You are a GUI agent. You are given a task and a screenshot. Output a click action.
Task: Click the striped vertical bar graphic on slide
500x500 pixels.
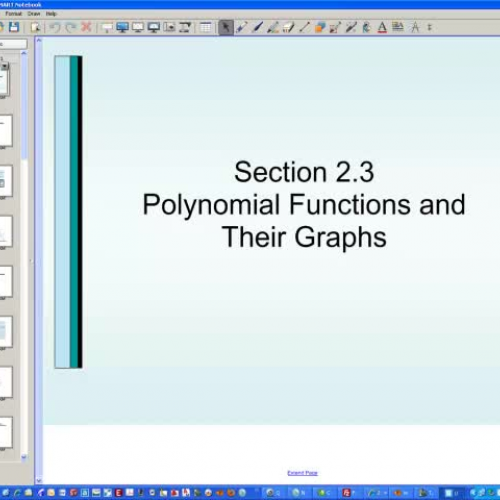coord(68,212)
